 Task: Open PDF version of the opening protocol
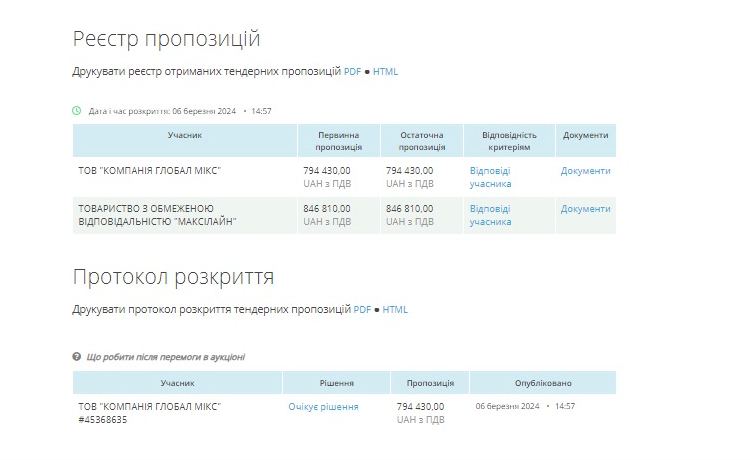tap(362, 310)
